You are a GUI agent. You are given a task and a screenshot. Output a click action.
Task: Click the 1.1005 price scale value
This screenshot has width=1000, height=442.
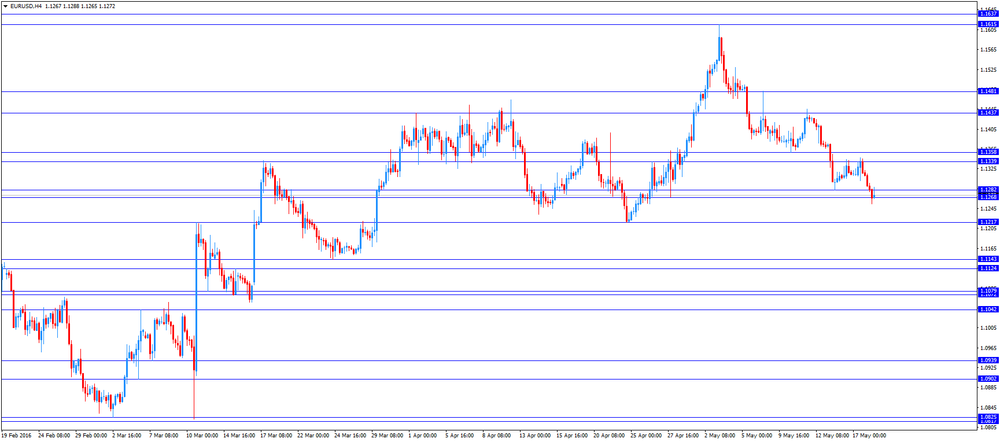coord(989,328)
